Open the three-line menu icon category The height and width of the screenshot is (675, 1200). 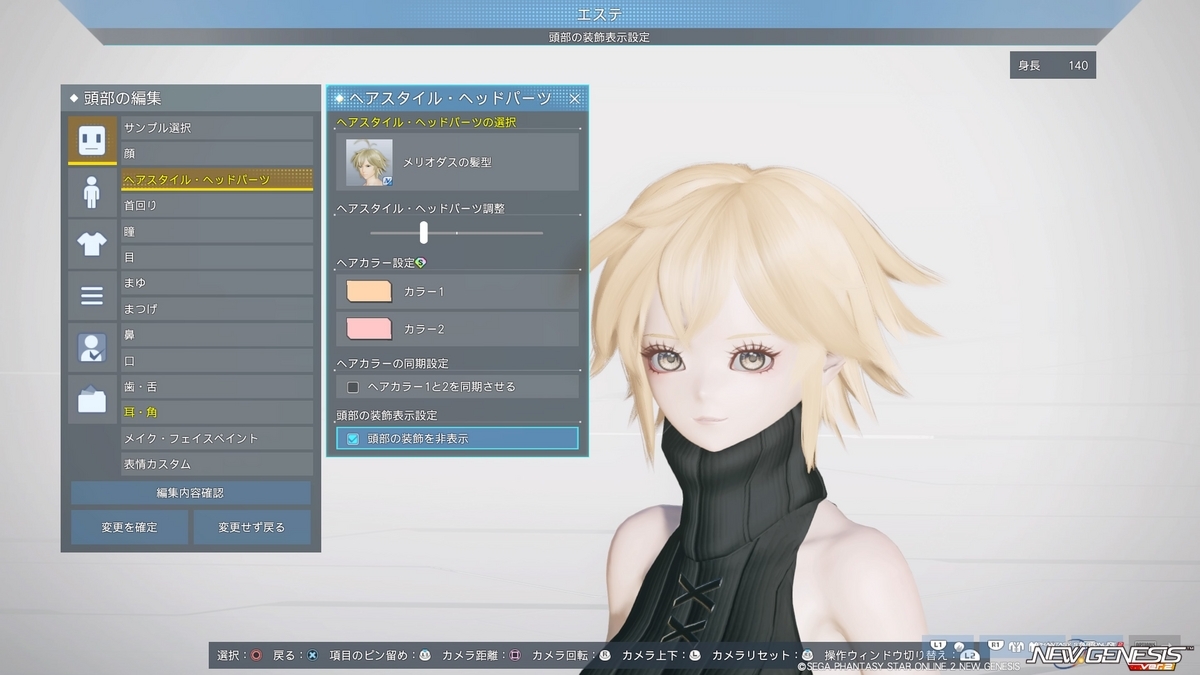point(92,296)
